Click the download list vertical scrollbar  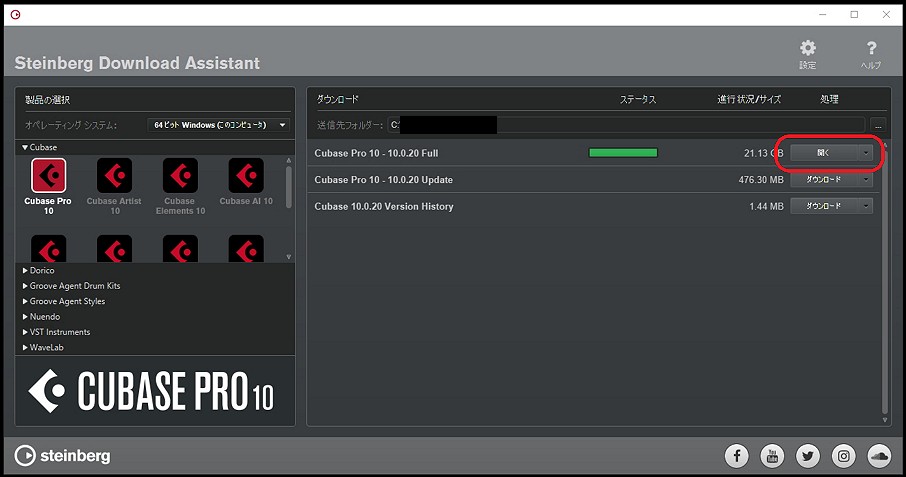tap(885, 282)
